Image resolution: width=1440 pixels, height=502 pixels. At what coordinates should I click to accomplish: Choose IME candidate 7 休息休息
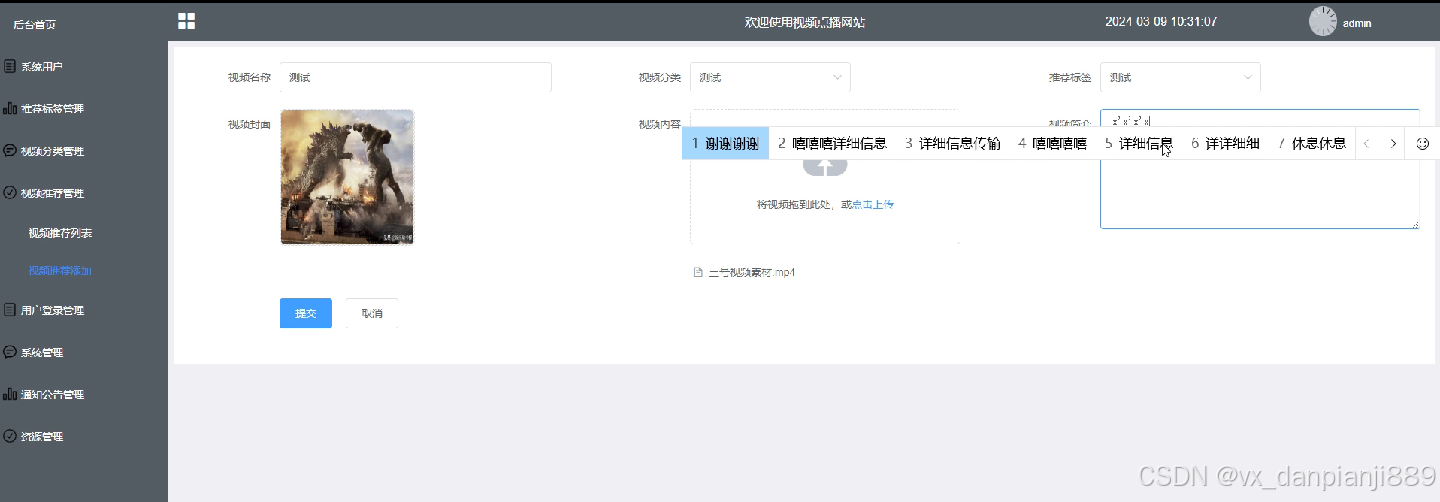(1312, 143)
